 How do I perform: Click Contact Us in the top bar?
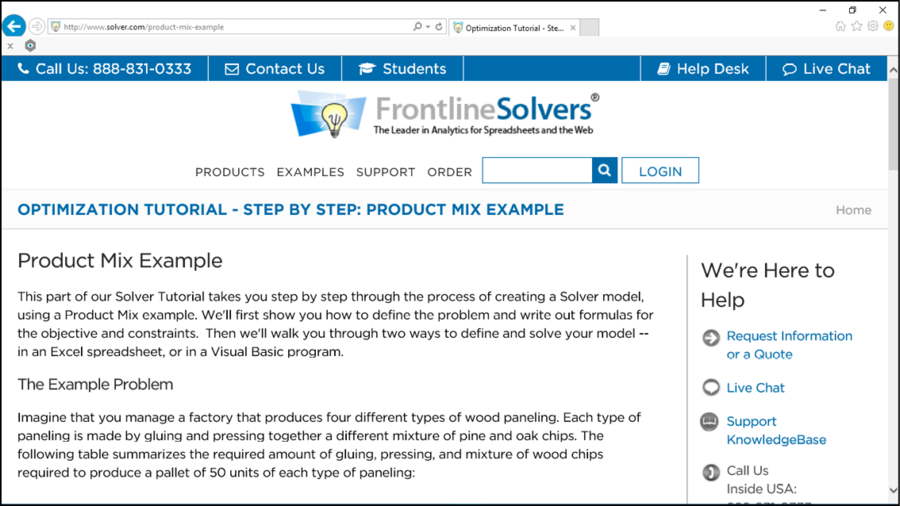tap(275, 69)
